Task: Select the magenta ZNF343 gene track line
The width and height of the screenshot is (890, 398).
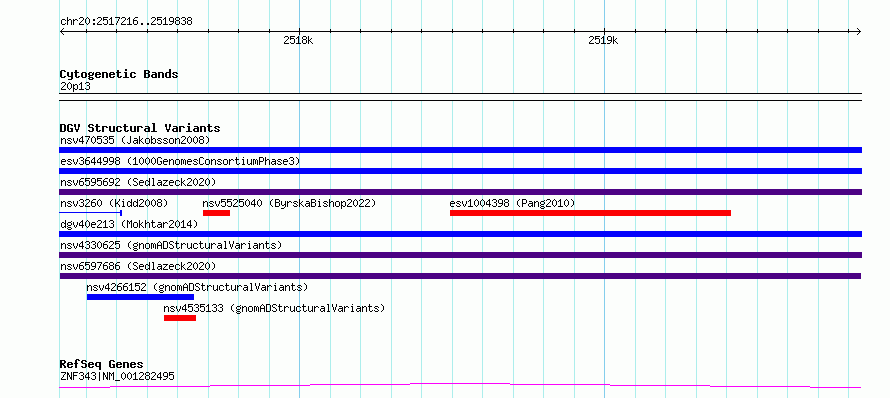Action: tap(460, 386)
